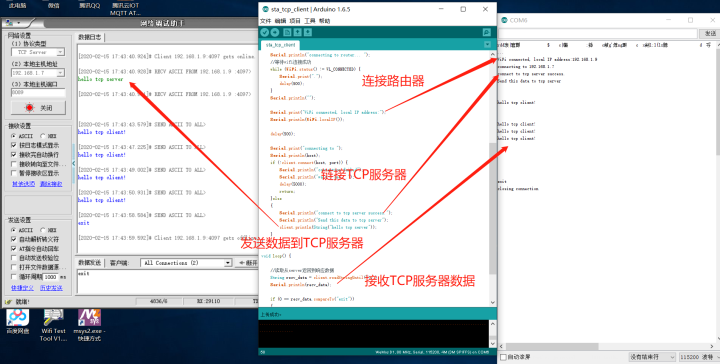
Task: Toggle 接收转向至文件 checkbox
Action: pyautogui.click(x=14, y=164)
